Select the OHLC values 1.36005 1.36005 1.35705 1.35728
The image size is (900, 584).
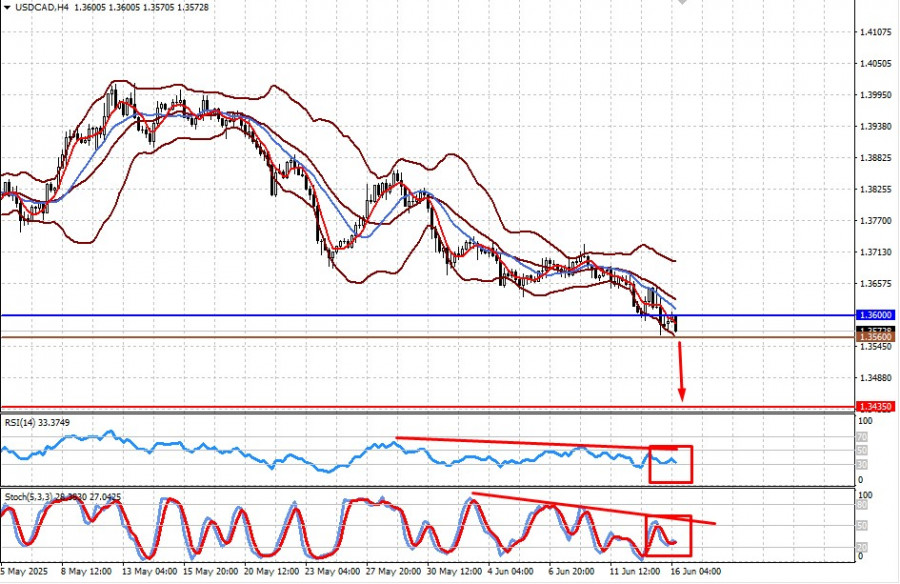point(141,7)
